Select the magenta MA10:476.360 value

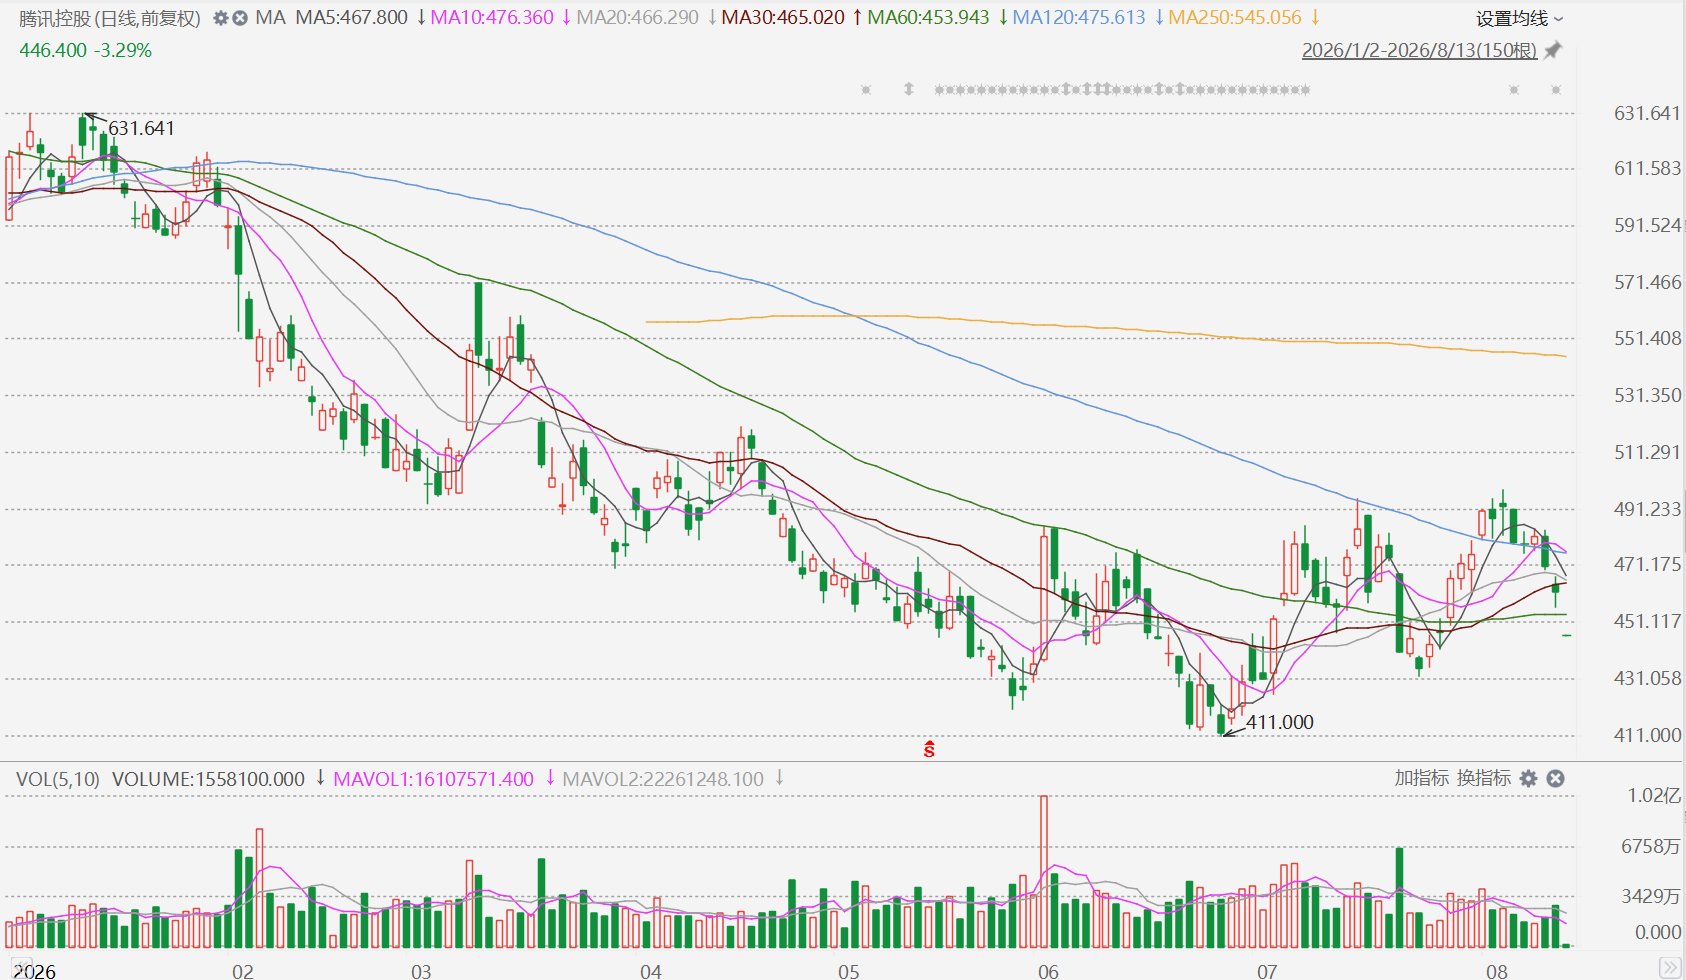tap(492, 18)
